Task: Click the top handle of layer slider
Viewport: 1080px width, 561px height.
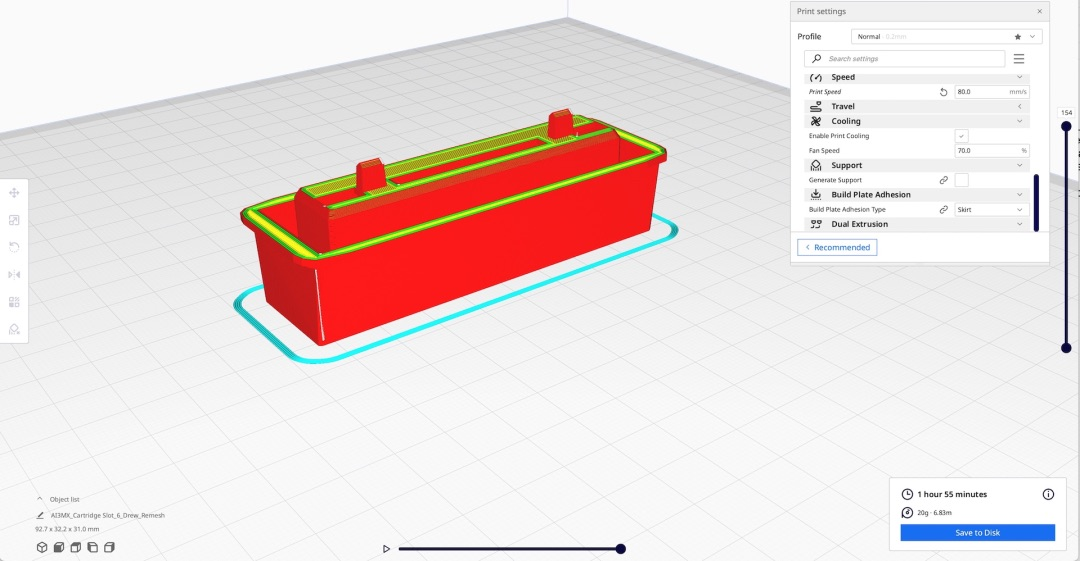Action: pos(1066,126)
